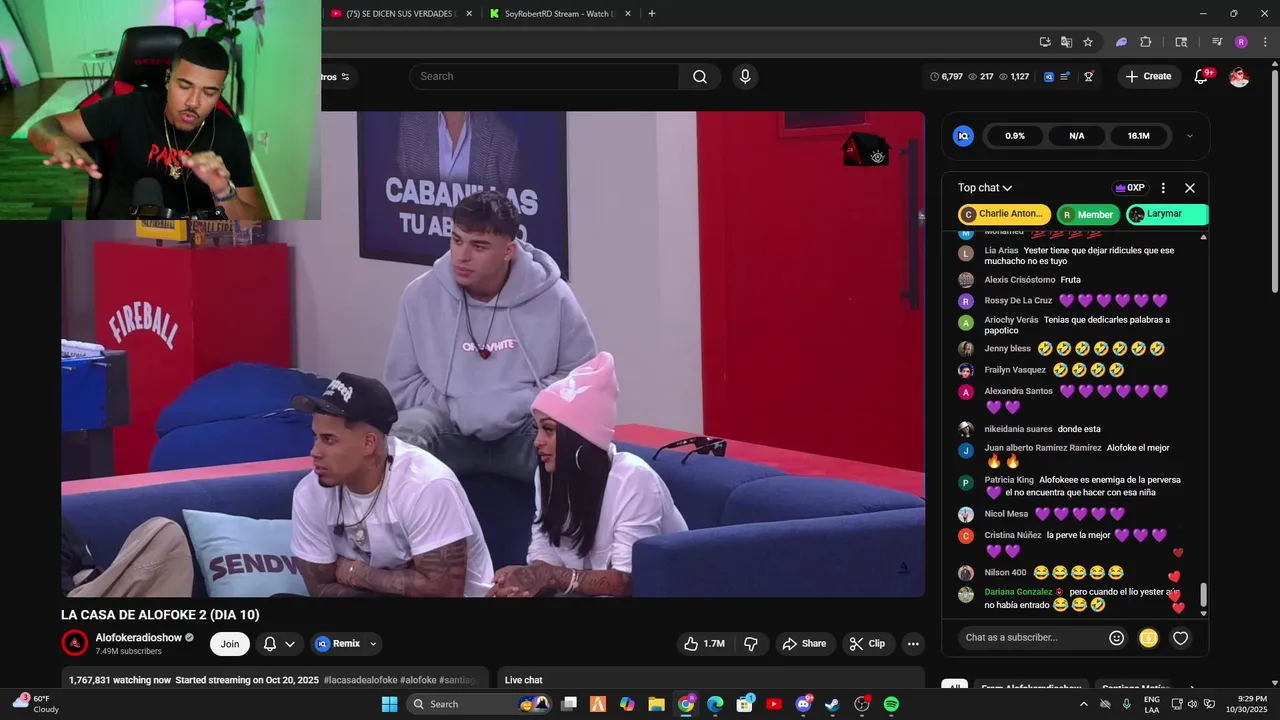Screen dimensions: 1280x720
Task: Open the vidIQ trophy icon
Action: pyautogui.click(x=1089, y=77)
